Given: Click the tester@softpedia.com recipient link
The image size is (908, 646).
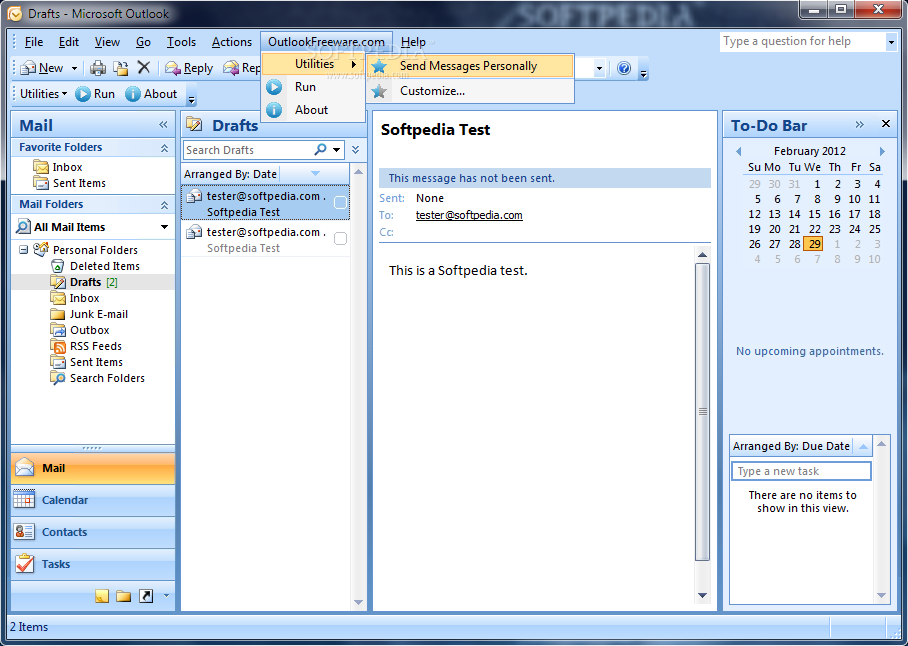Looking at the screenshot, I should tap(469, 215).
